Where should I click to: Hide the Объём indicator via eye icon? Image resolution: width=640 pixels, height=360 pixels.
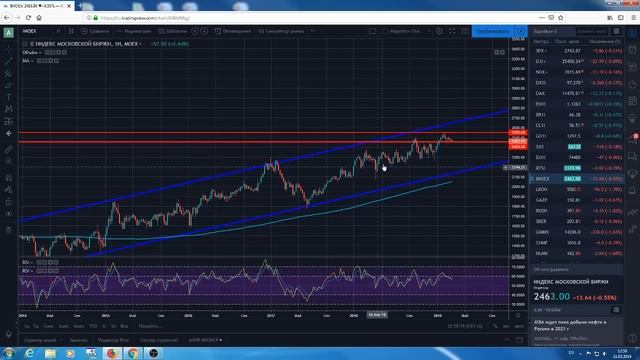pyautogui.click(x=48, y=52)
